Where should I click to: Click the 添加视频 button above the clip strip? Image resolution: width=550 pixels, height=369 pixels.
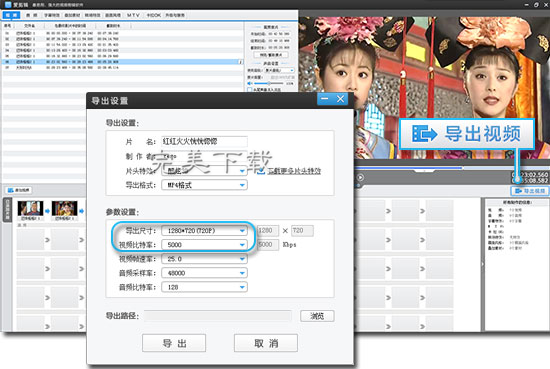tap(19, 190)
